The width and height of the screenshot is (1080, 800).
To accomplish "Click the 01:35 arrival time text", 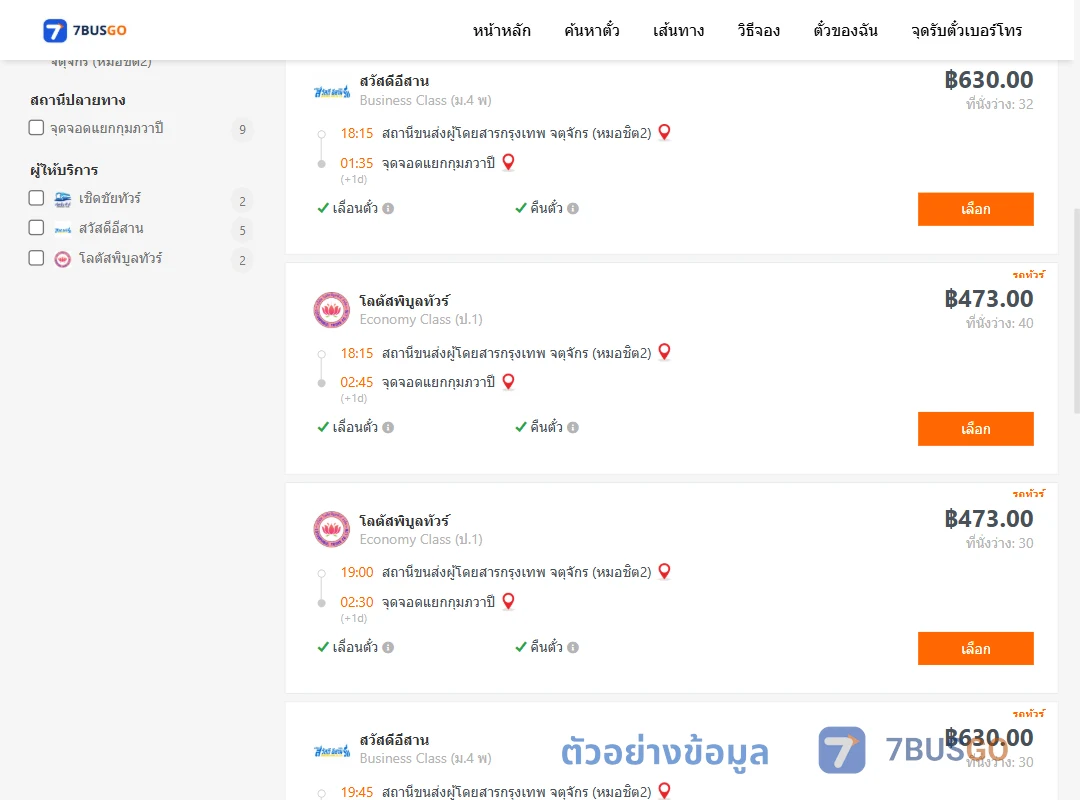I will pos(356,163).
